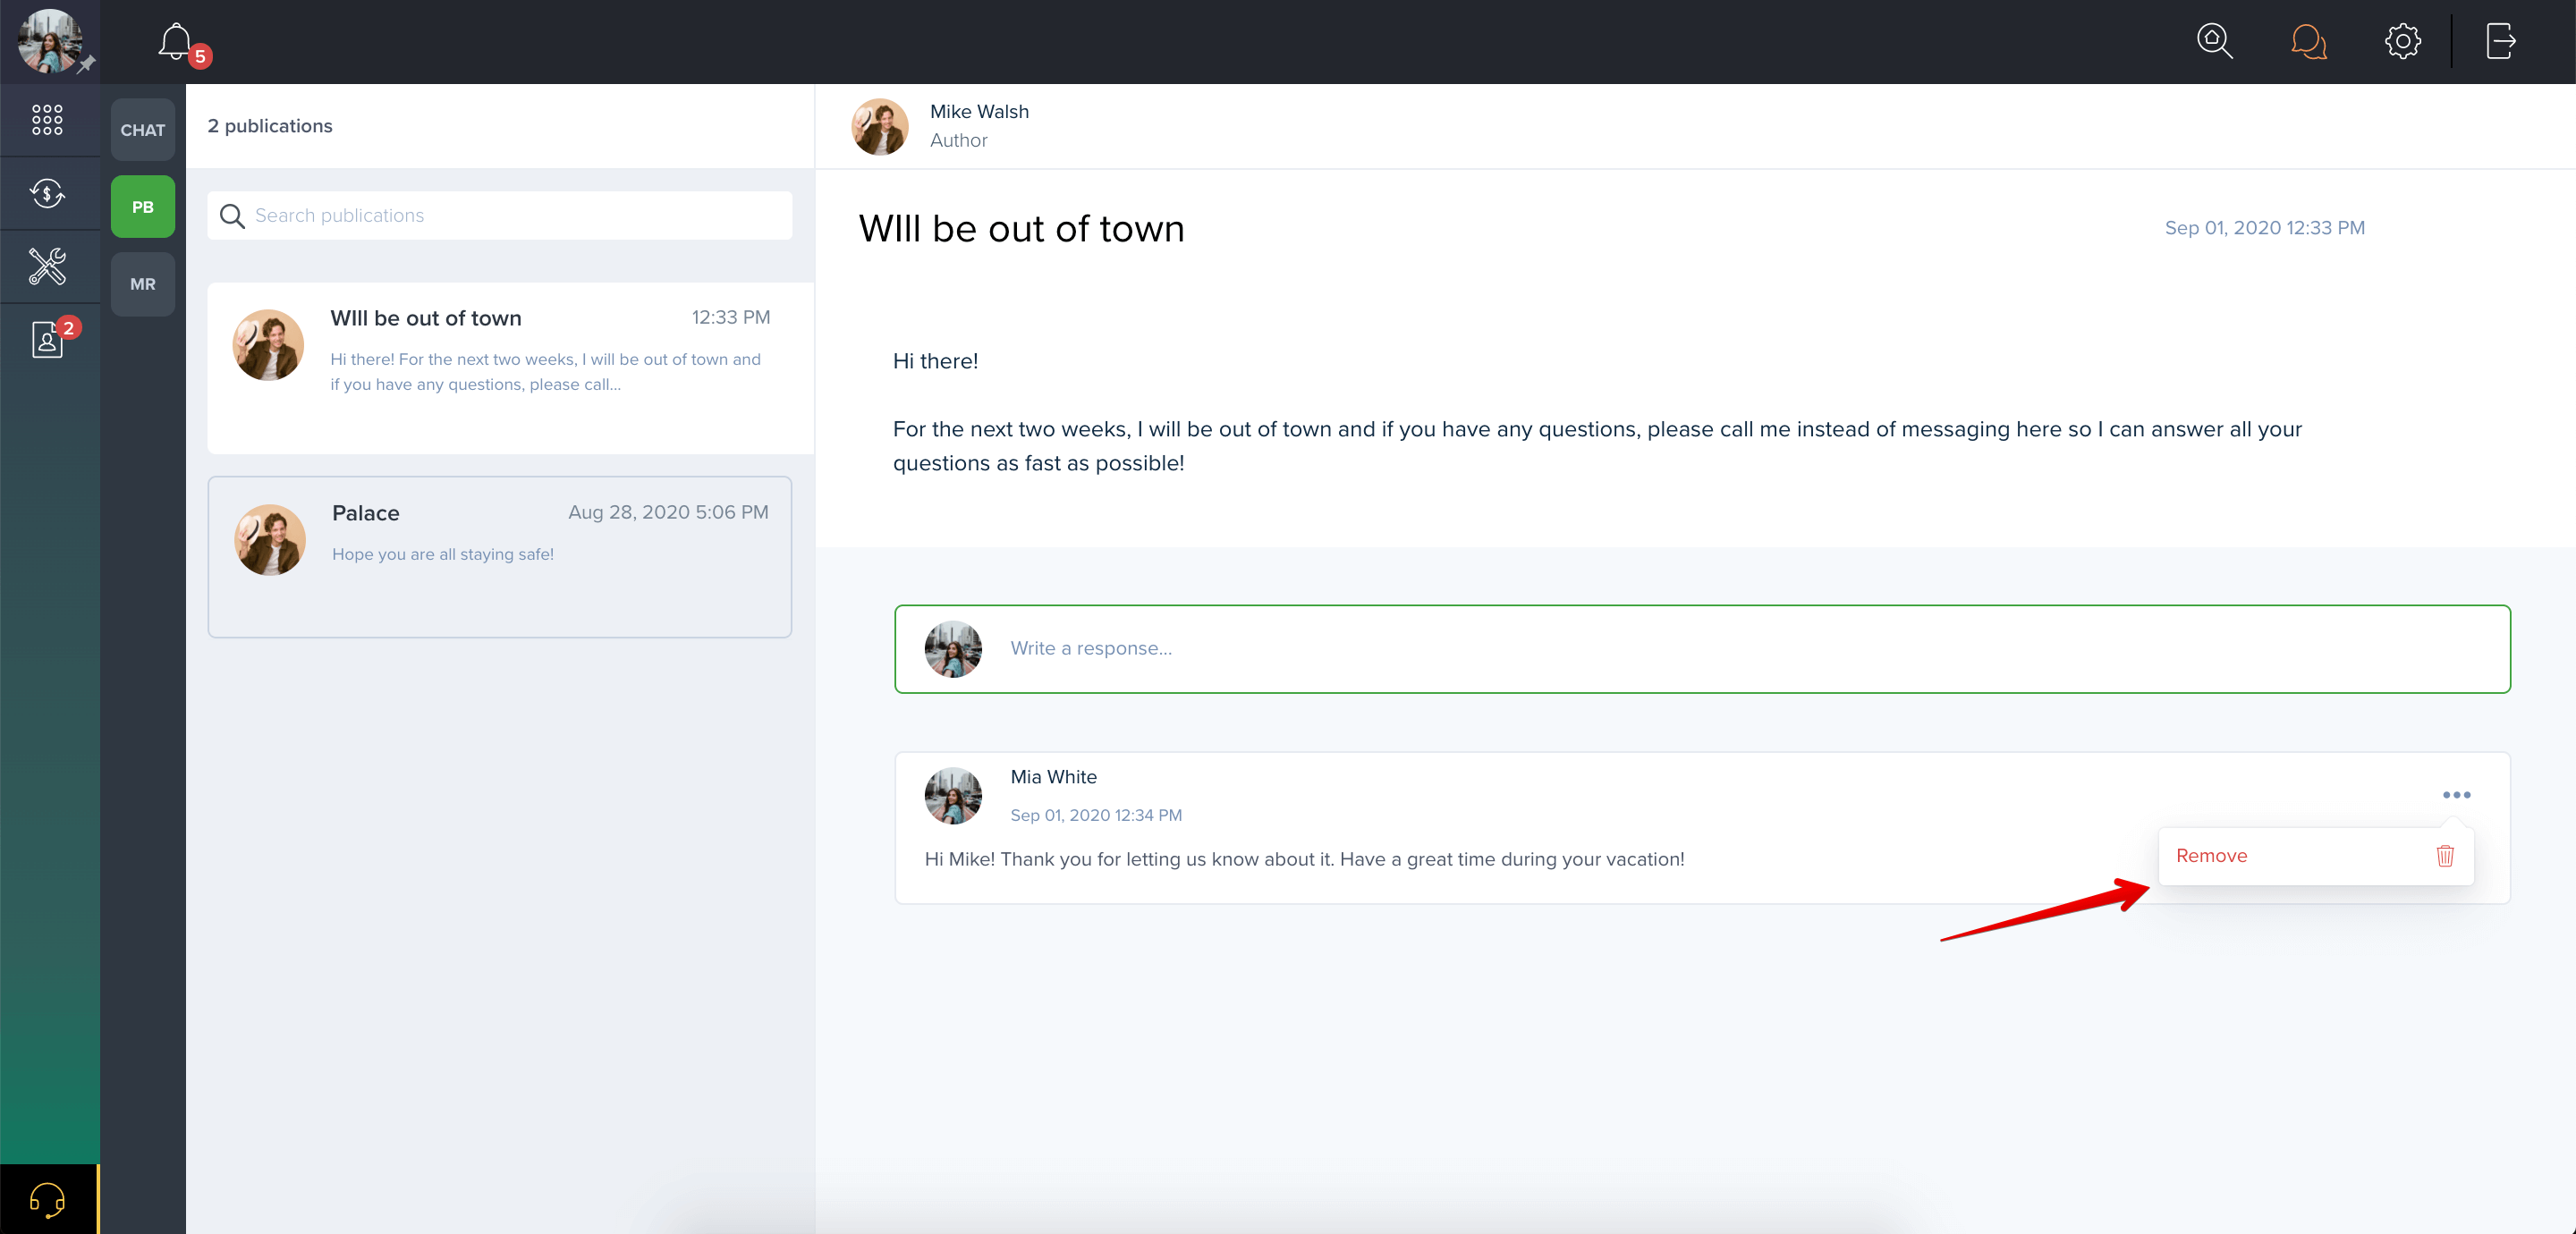Open the apps grid icon in sidebar
Viewport: 2576px width, 1234px height.
point(47,120)
